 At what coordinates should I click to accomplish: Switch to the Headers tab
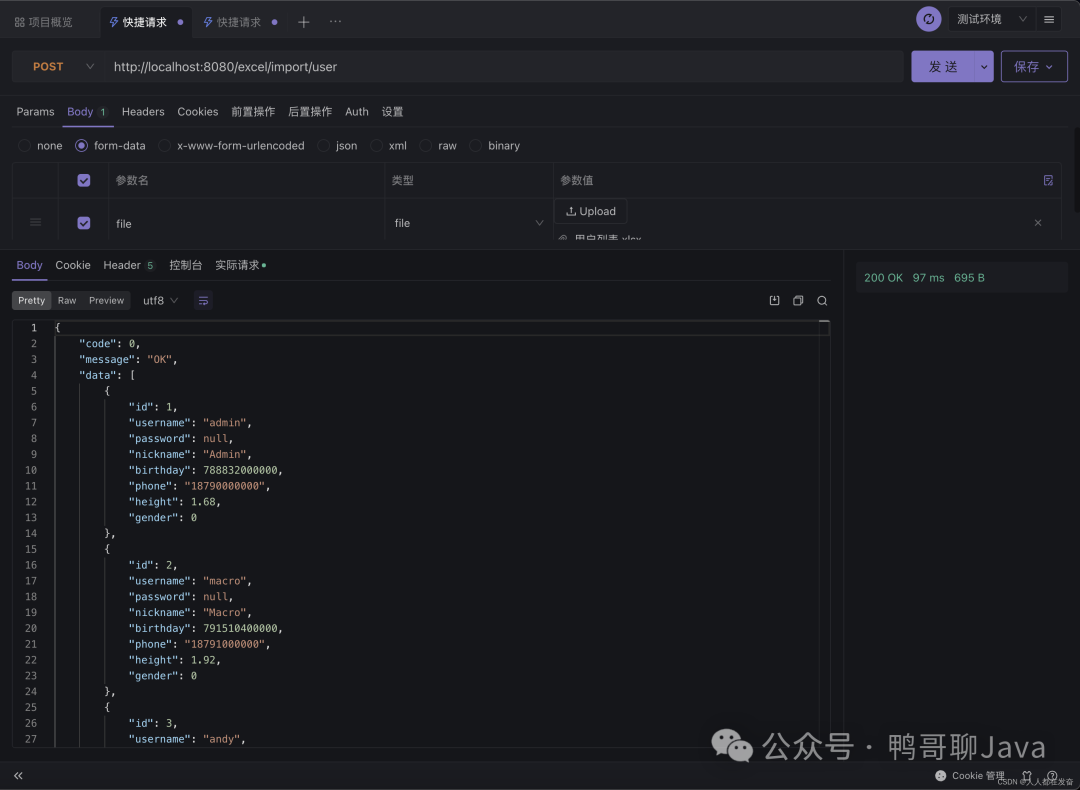(x=142, y=112)
